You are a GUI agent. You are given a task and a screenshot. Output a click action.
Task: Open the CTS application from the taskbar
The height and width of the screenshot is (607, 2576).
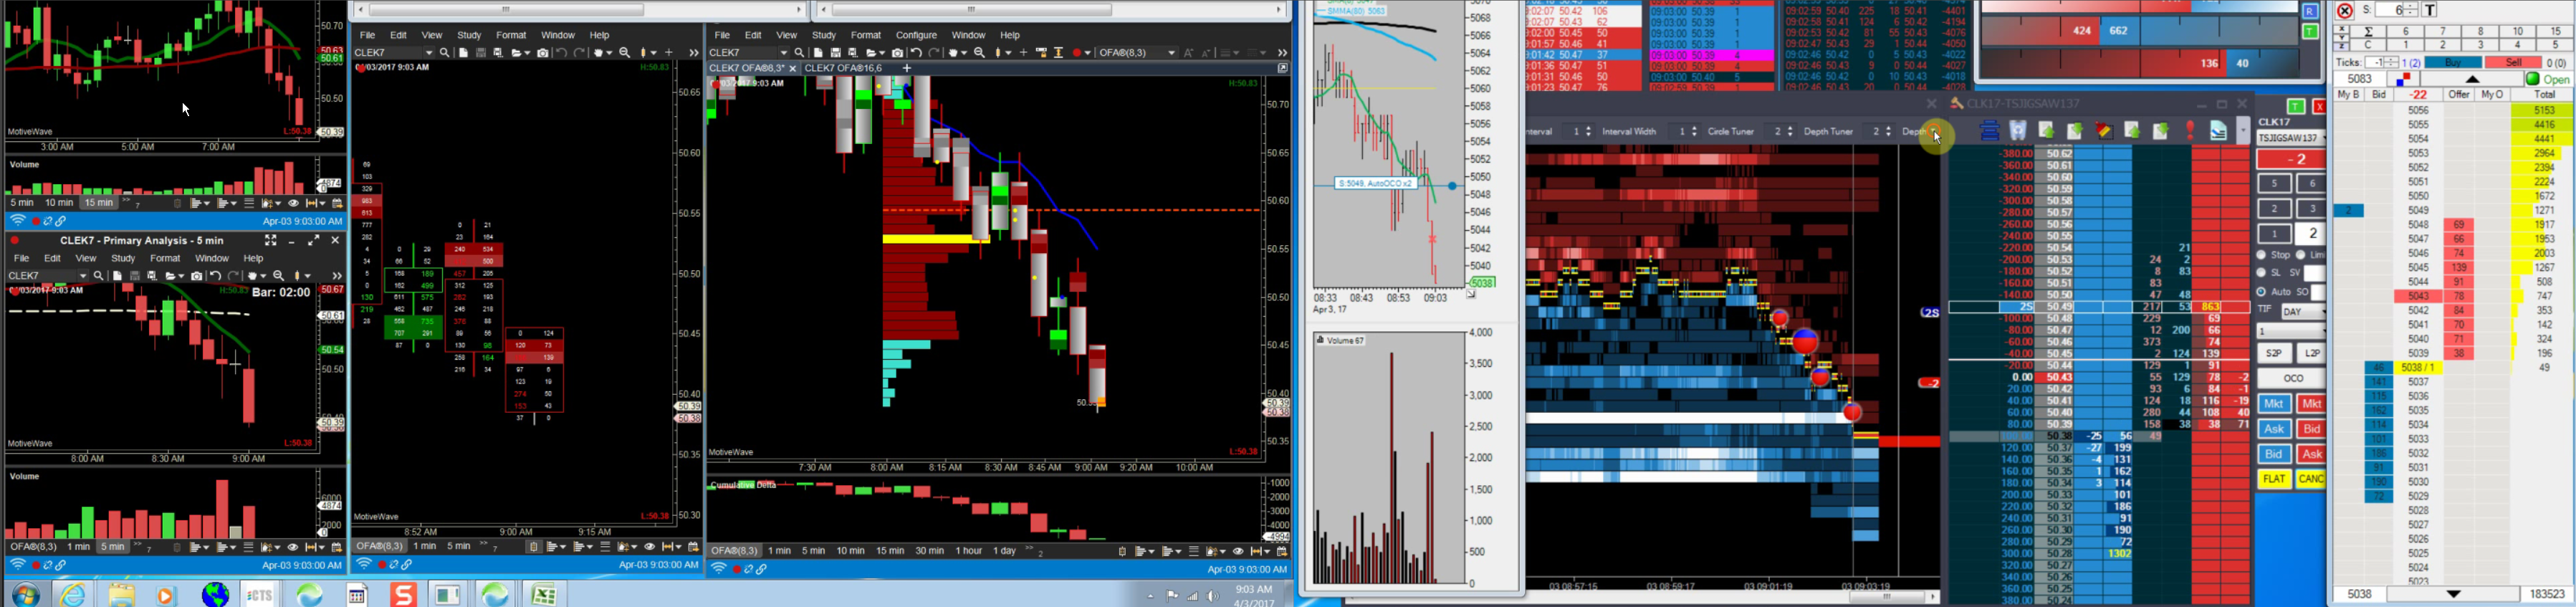pos(259,595)
